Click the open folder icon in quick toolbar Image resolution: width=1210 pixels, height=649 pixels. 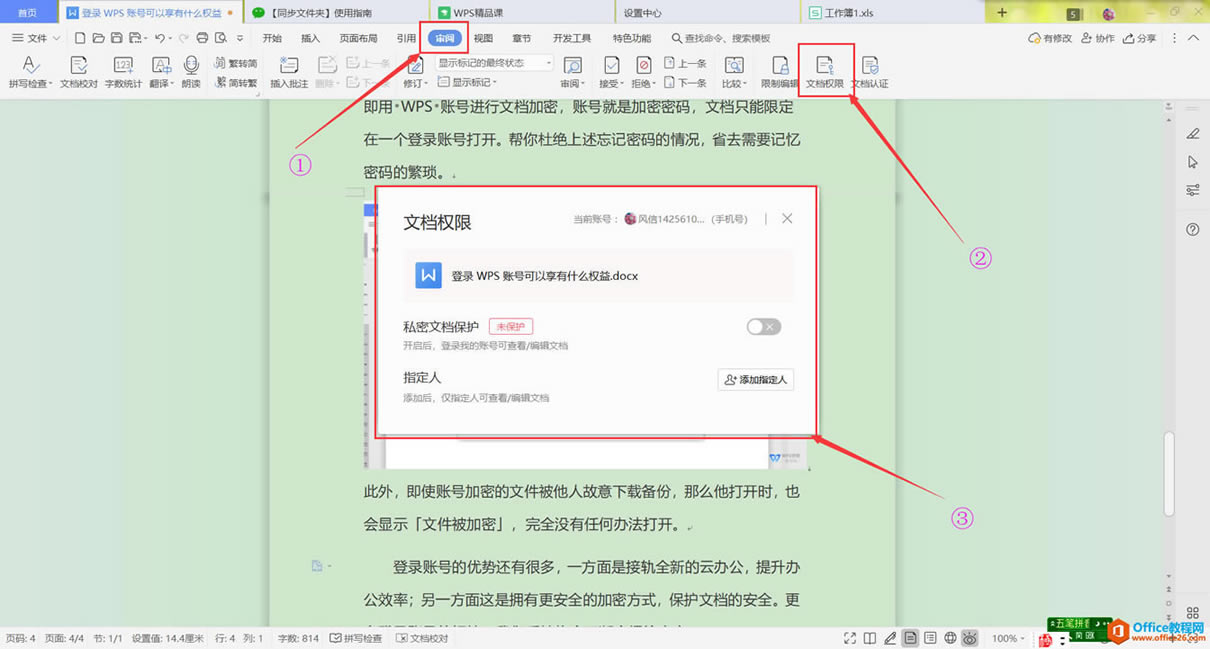[98, 38]
